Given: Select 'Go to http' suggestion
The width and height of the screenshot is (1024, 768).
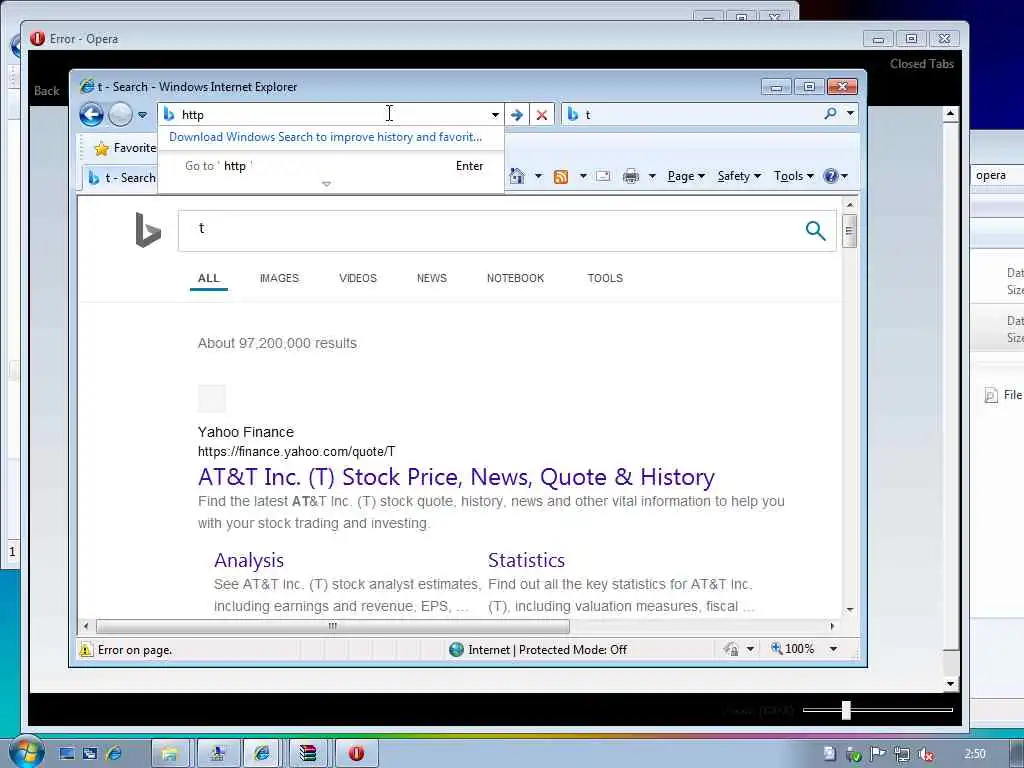Looking at the screenshot, I should pos(330,166).
